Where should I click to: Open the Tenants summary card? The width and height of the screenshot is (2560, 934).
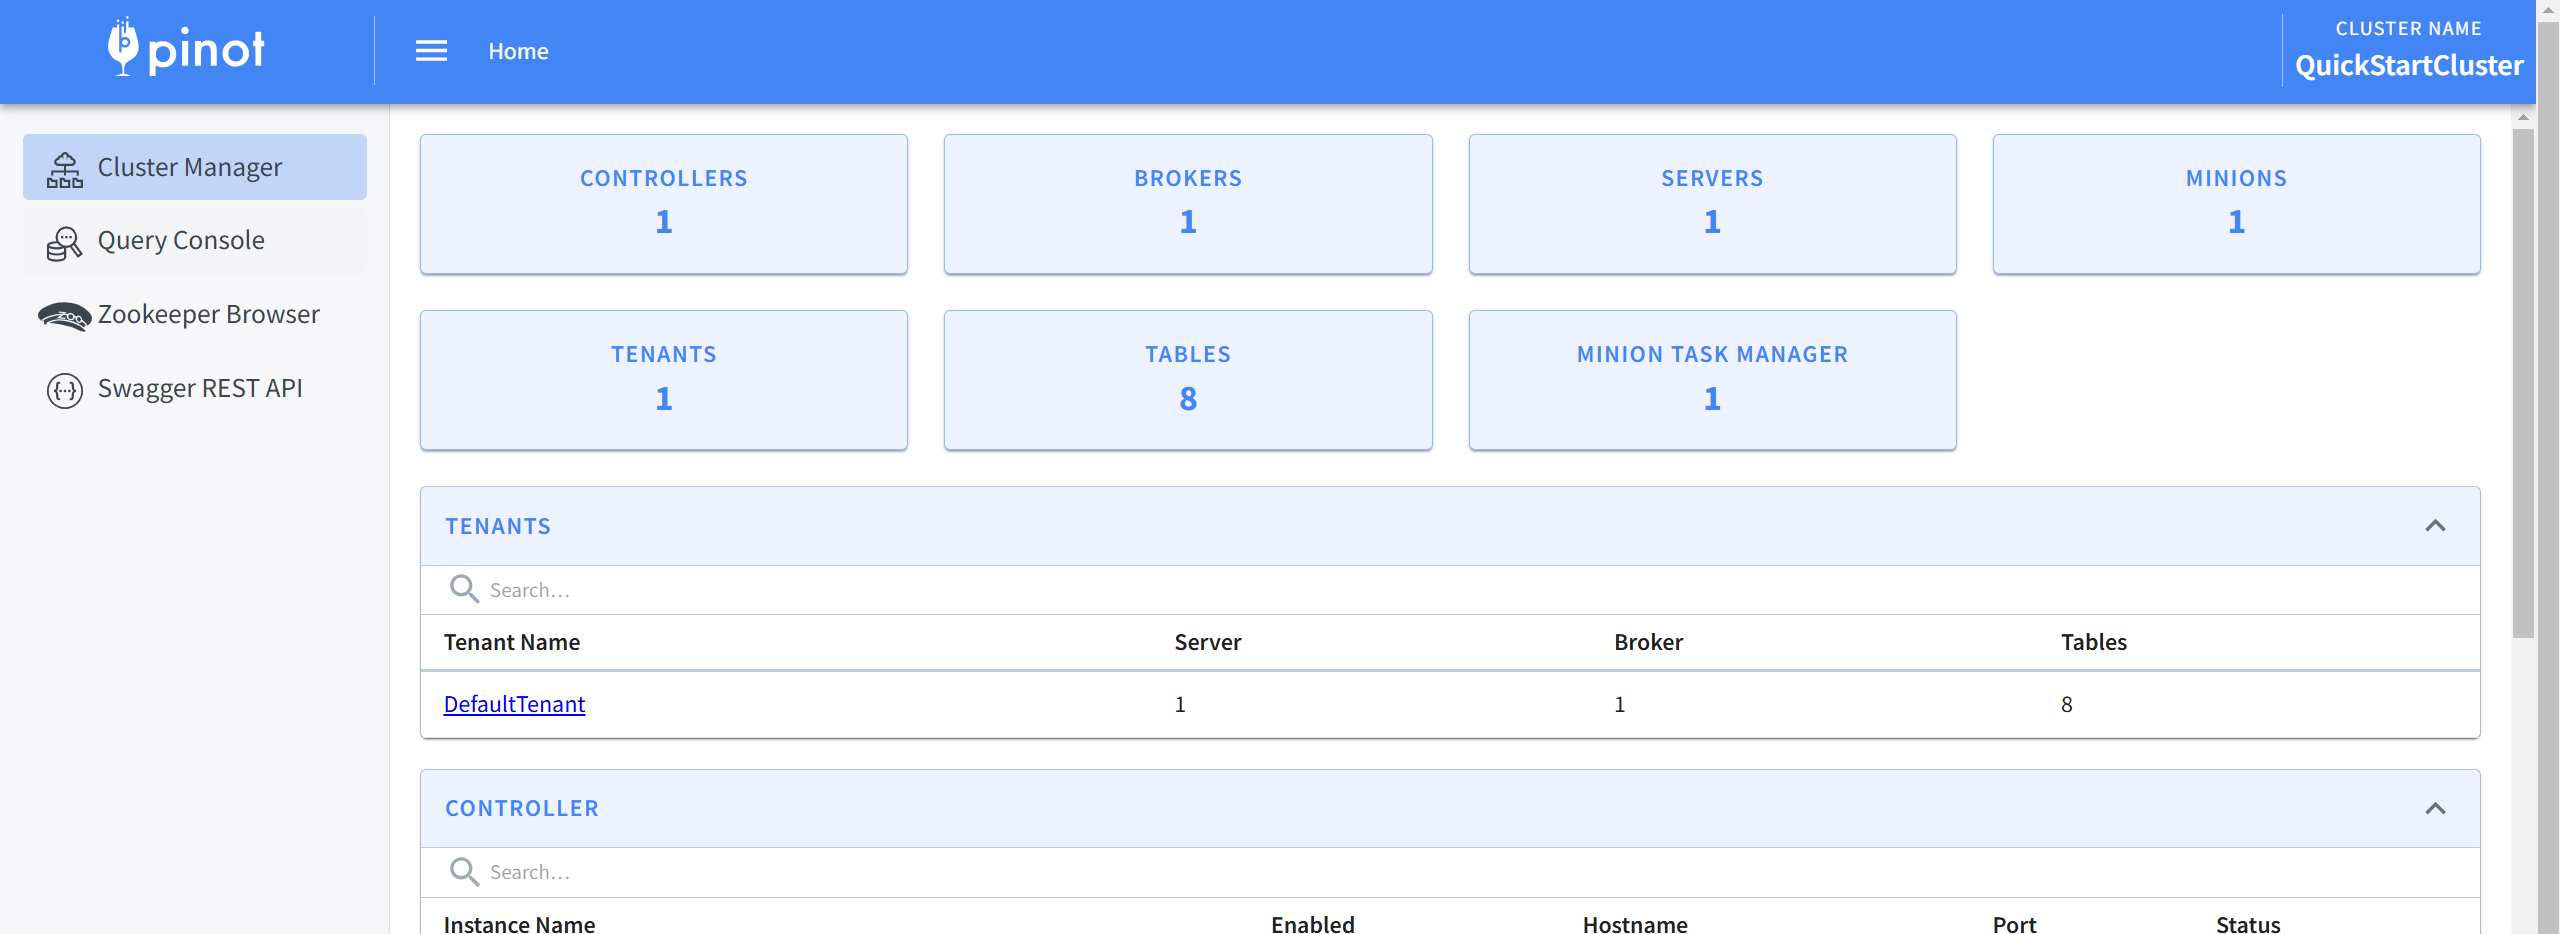click(x=664, y=380)
